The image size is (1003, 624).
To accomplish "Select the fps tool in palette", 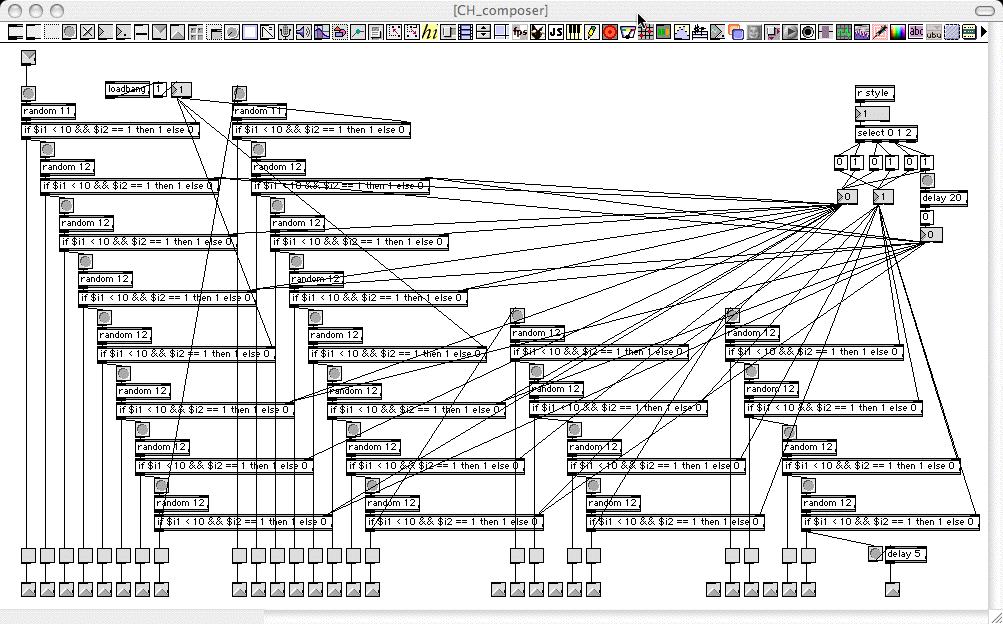I will tap(520, 31).
